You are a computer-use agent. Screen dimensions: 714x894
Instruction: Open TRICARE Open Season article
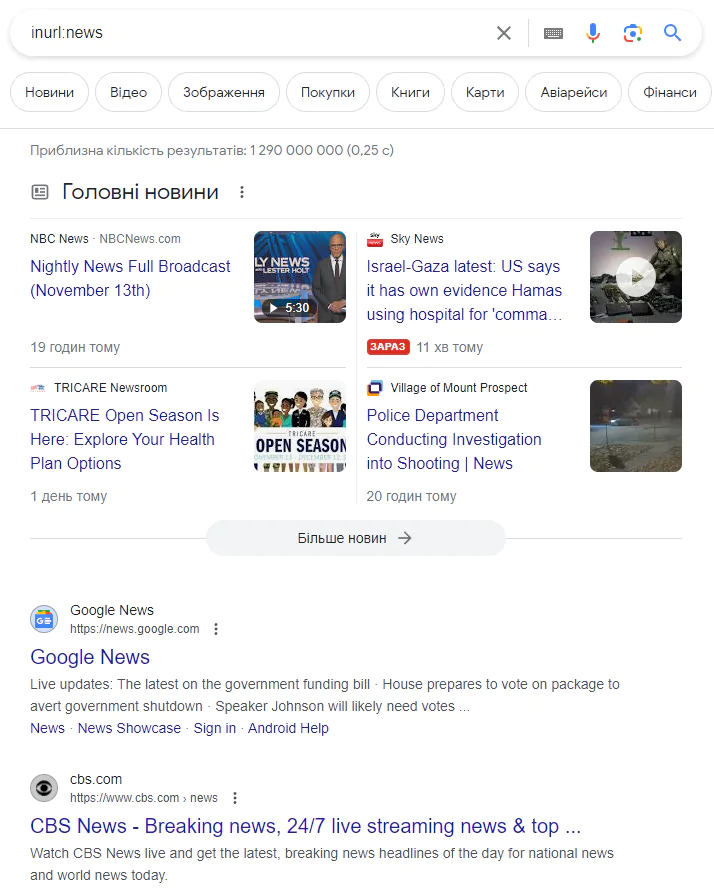pos(124,439)
